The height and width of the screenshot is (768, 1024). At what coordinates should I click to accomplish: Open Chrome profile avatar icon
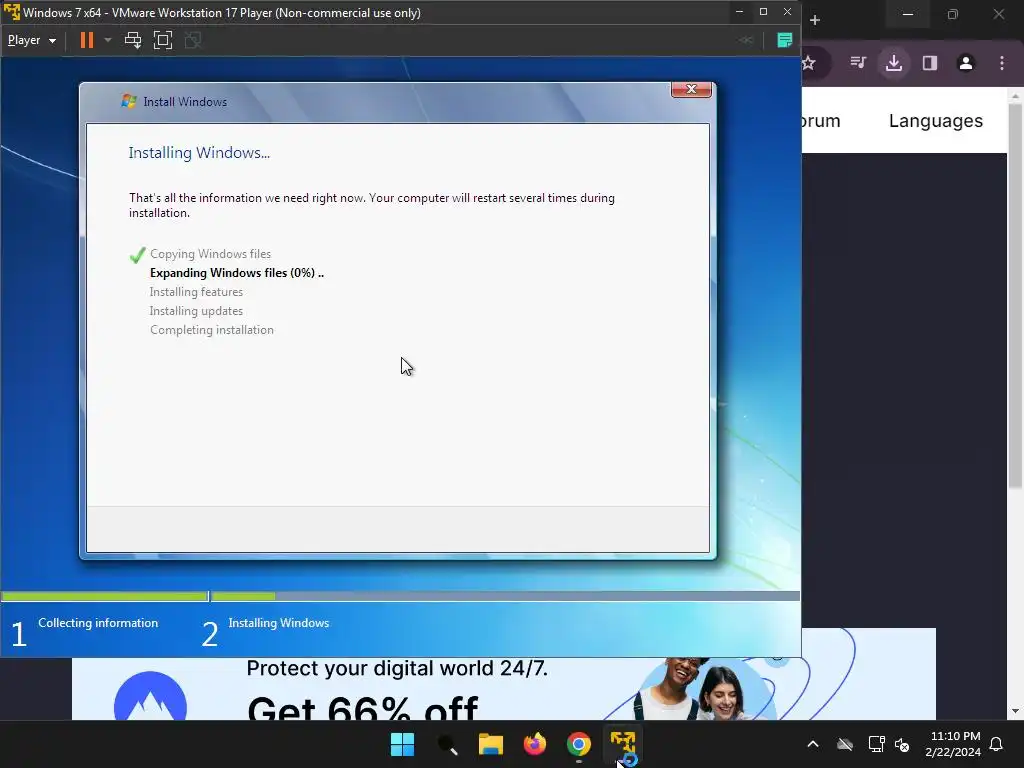tap(966, 63)
